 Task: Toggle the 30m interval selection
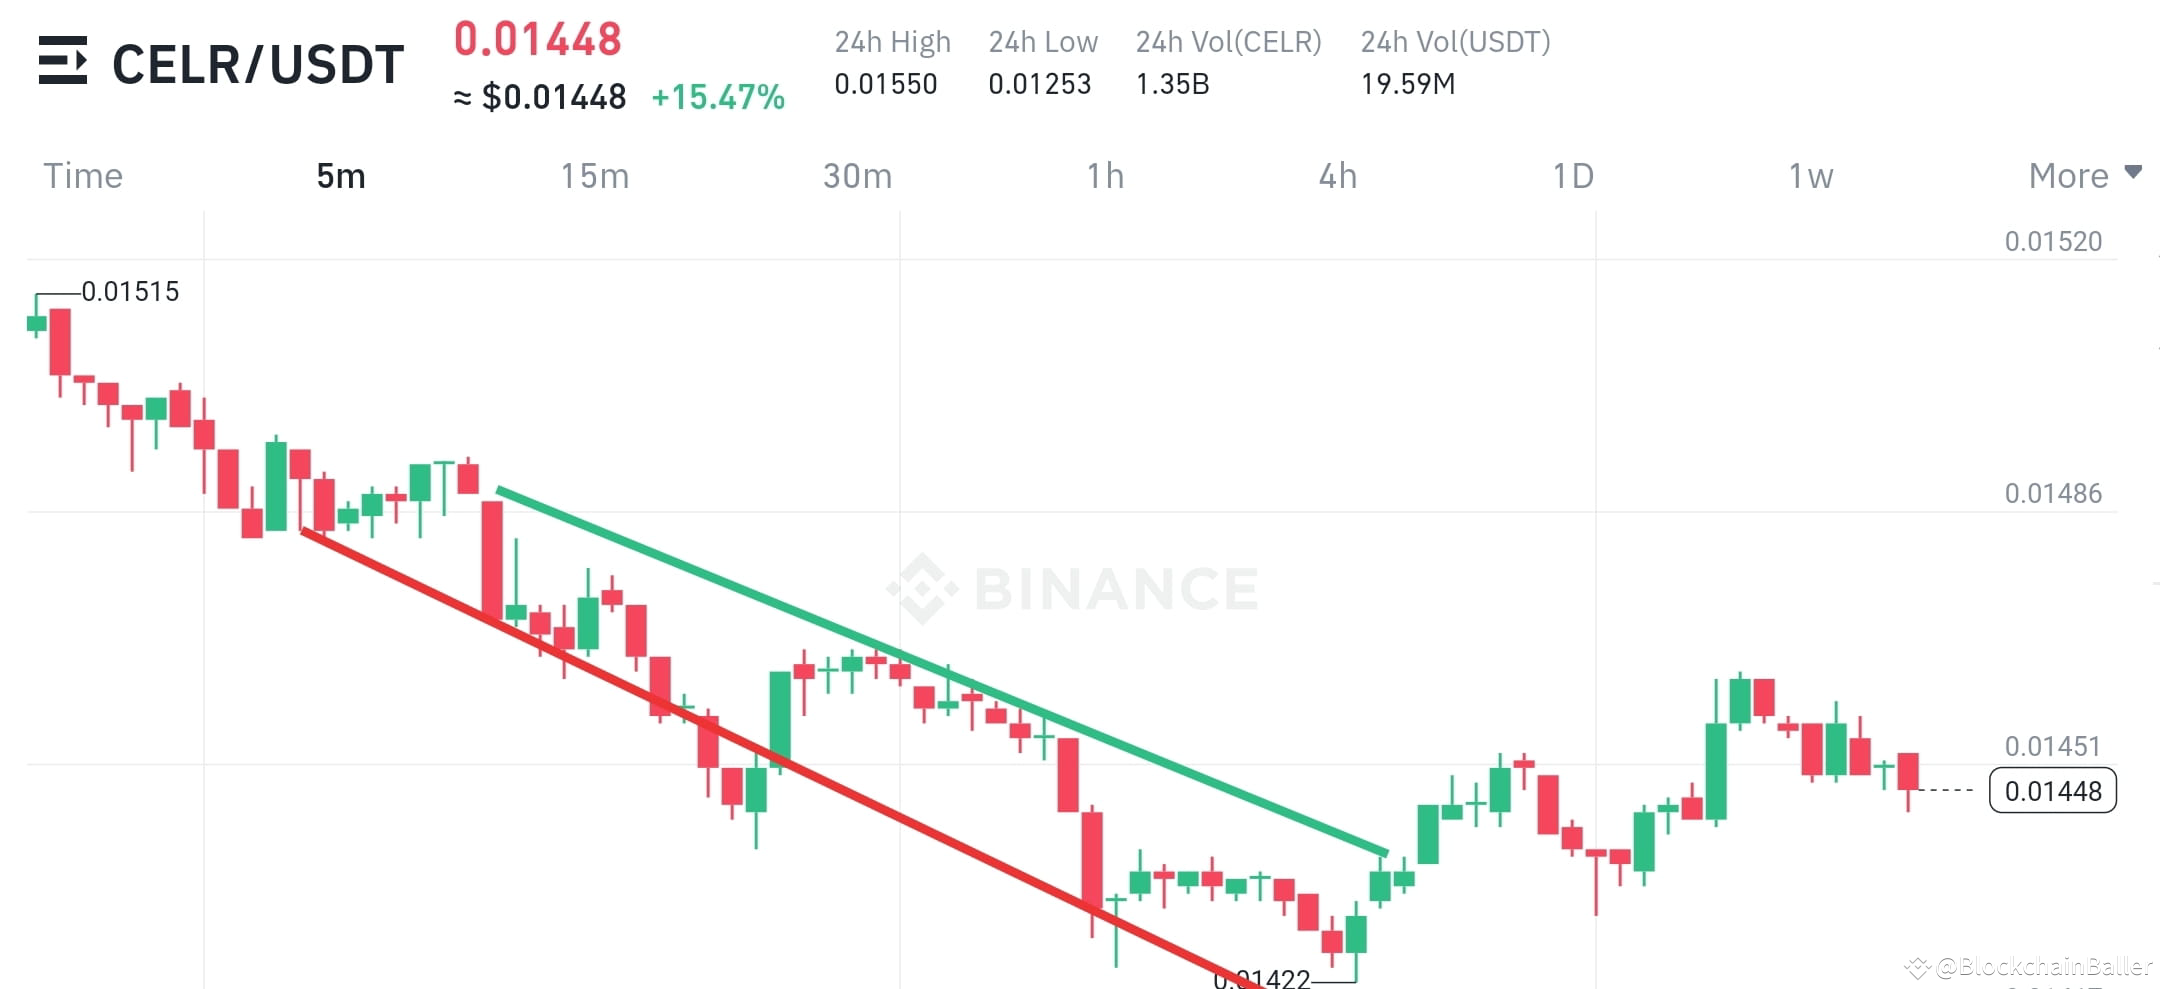tap(855, 175)
